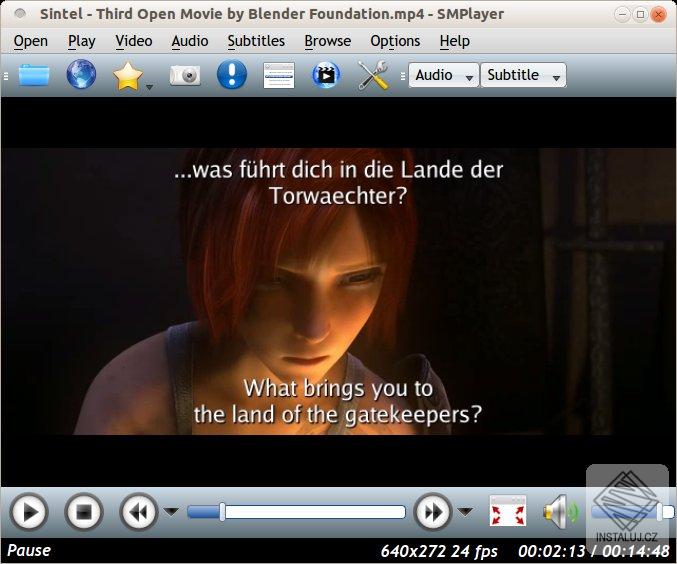Show file information via exclamation icon
Image resolution: width=677 pixels, height=564 pixels.
[x=232, y=75]
